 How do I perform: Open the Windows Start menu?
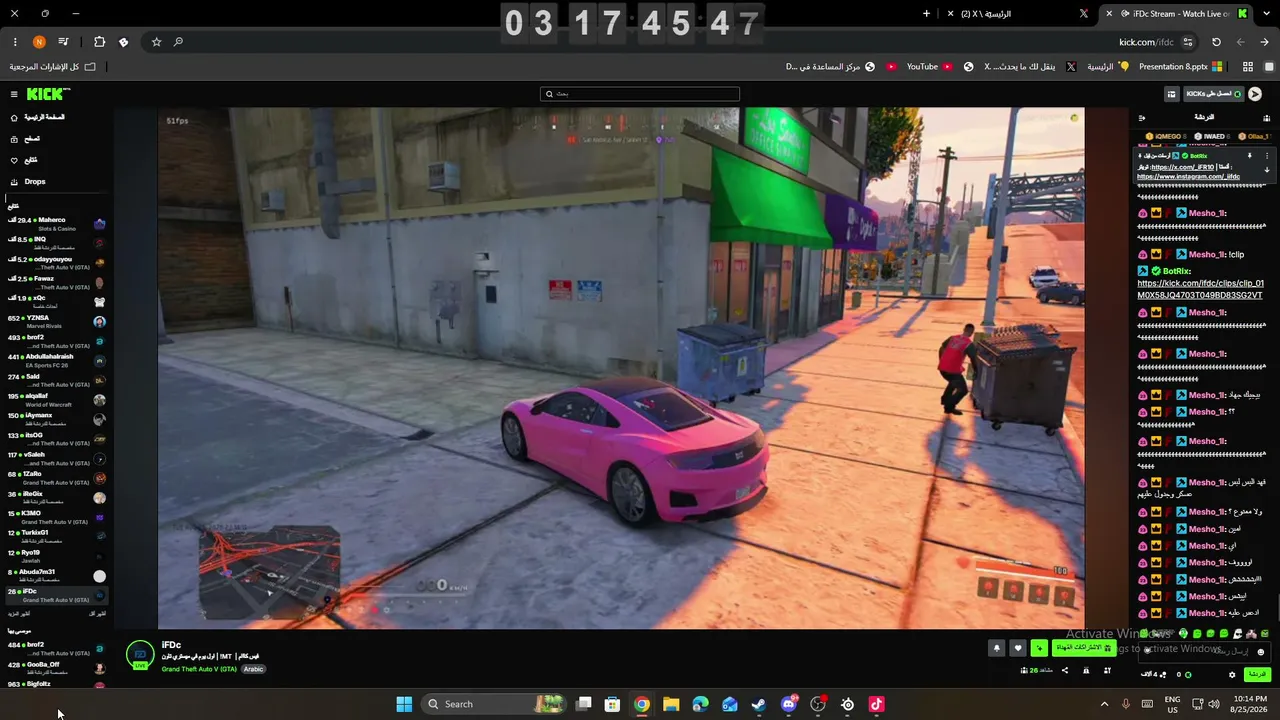pos(404,704)
